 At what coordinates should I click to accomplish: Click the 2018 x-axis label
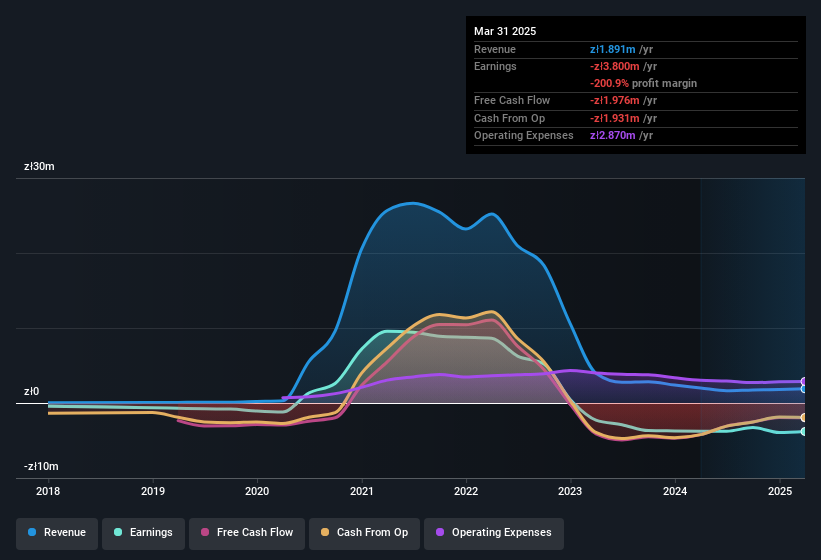coord(48,491)
